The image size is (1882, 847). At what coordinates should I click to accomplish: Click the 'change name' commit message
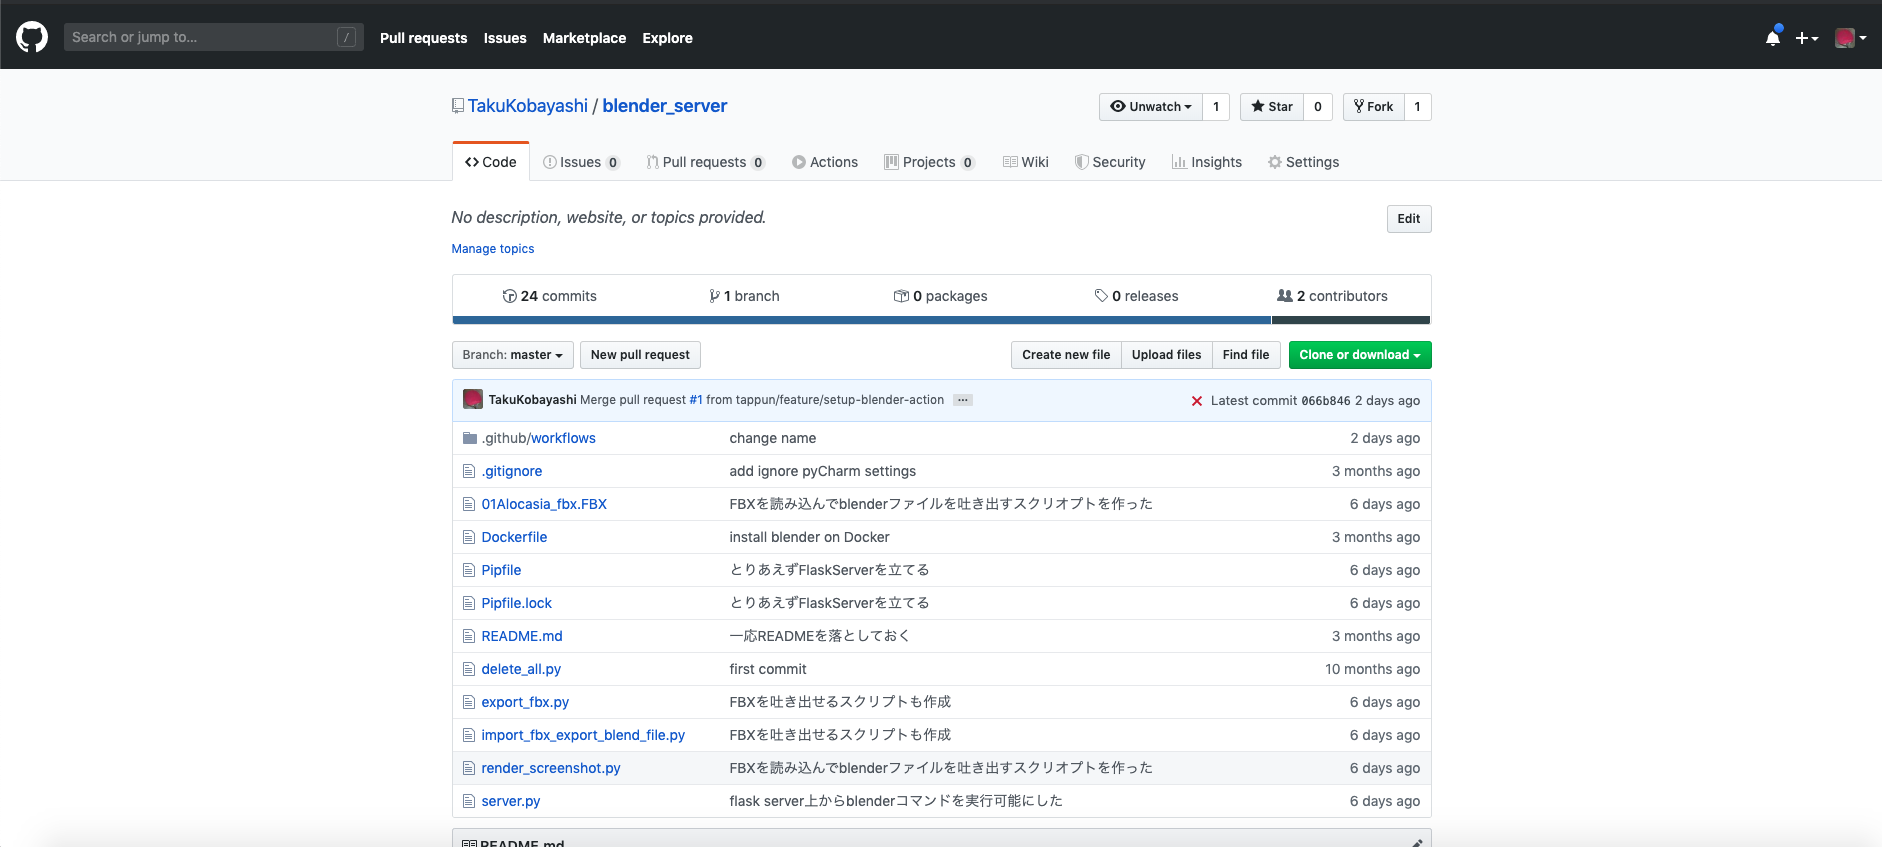click(x=773, y=438)
